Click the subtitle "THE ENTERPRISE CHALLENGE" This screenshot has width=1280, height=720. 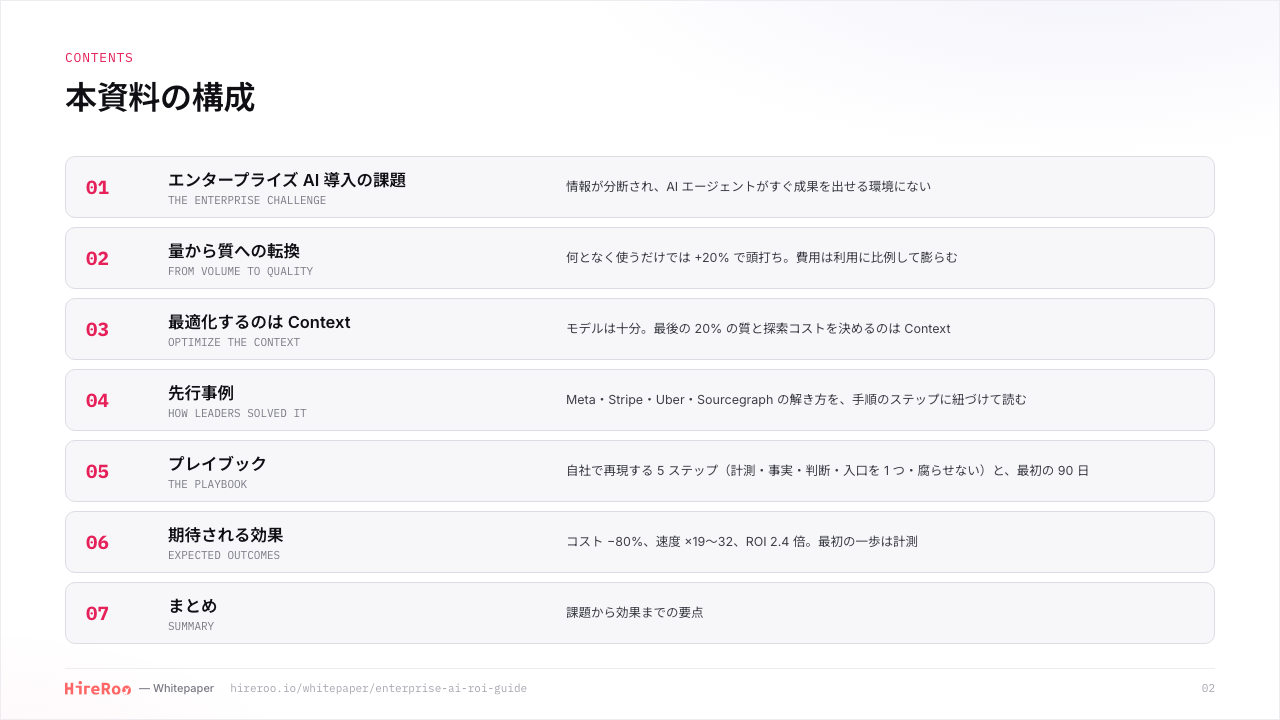247,200
